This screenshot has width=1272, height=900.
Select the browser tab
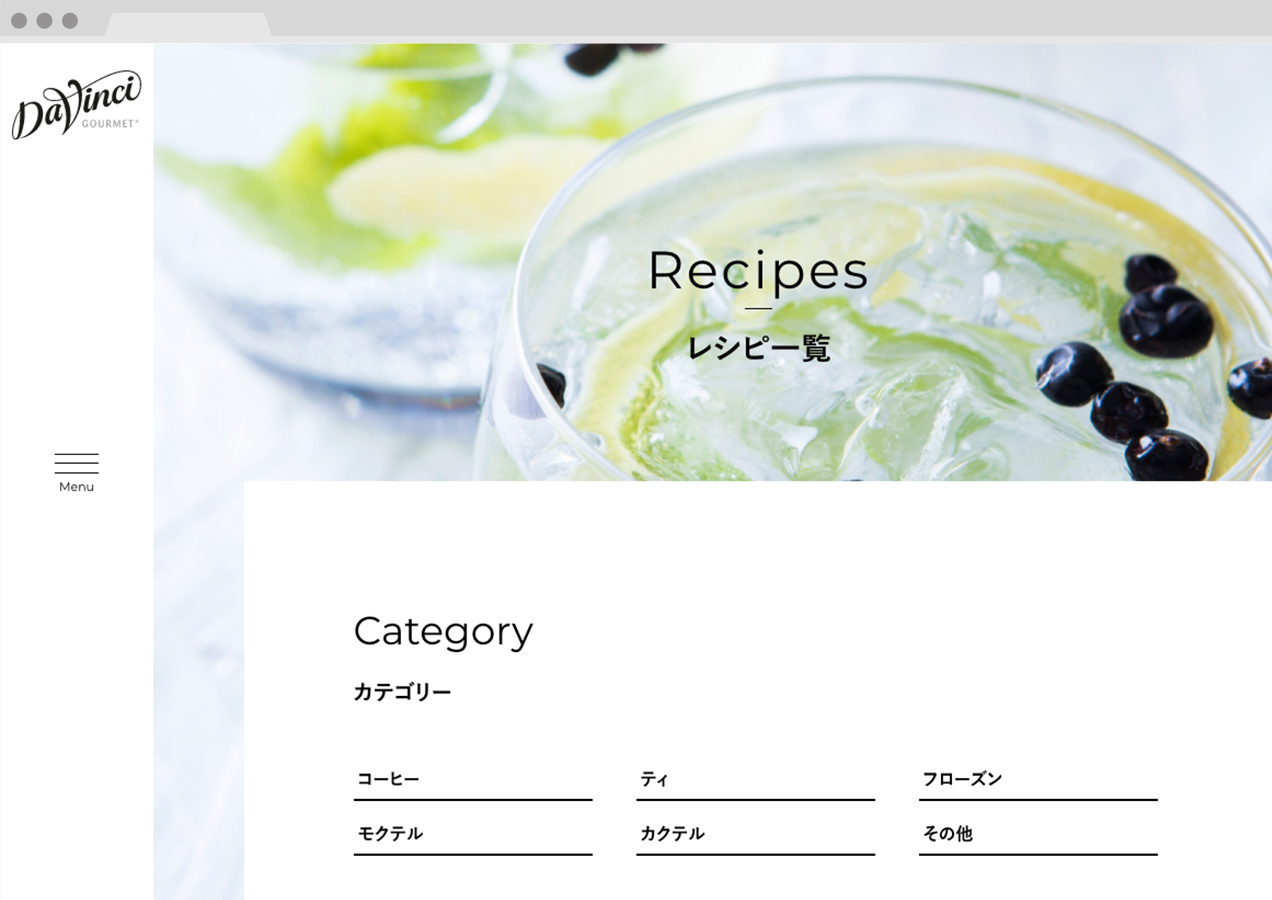point(187,25)
